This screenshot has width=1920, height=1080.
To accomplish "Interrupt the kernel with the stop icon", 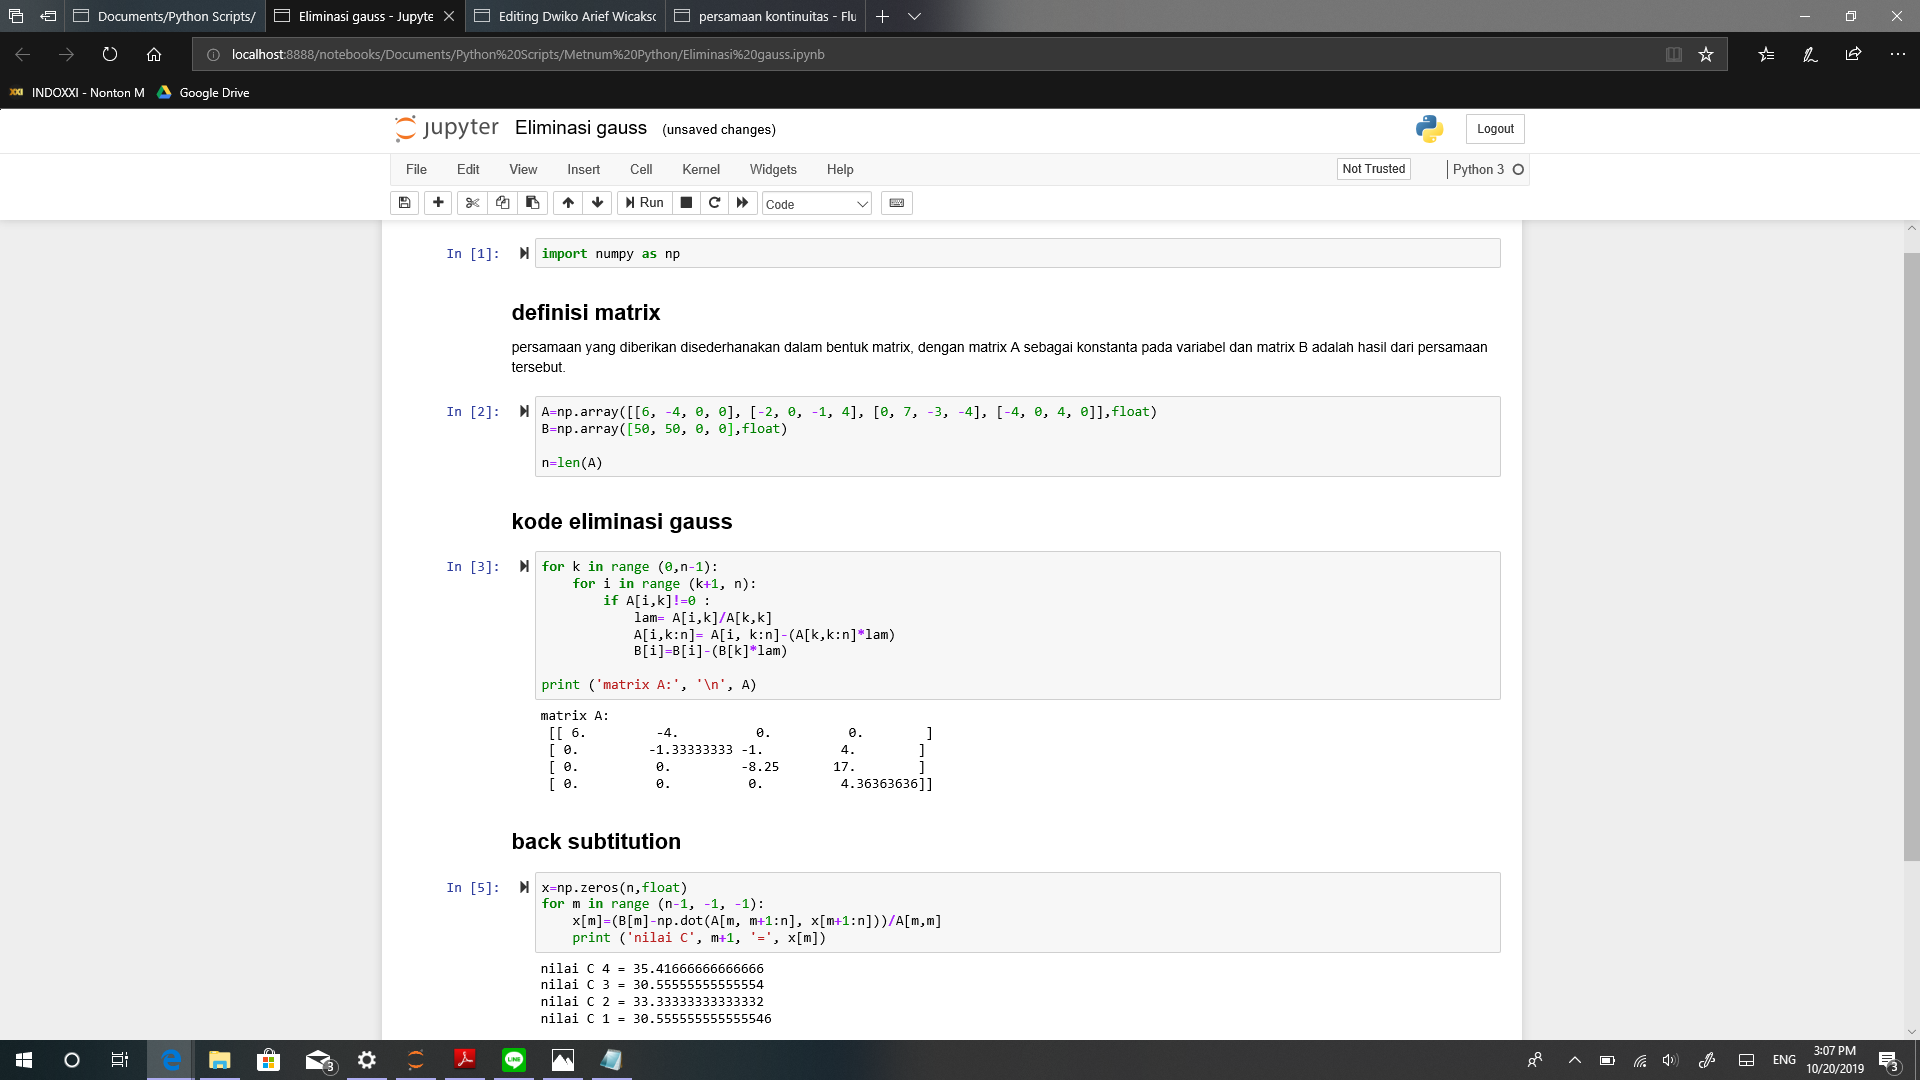I will point(686,203).
